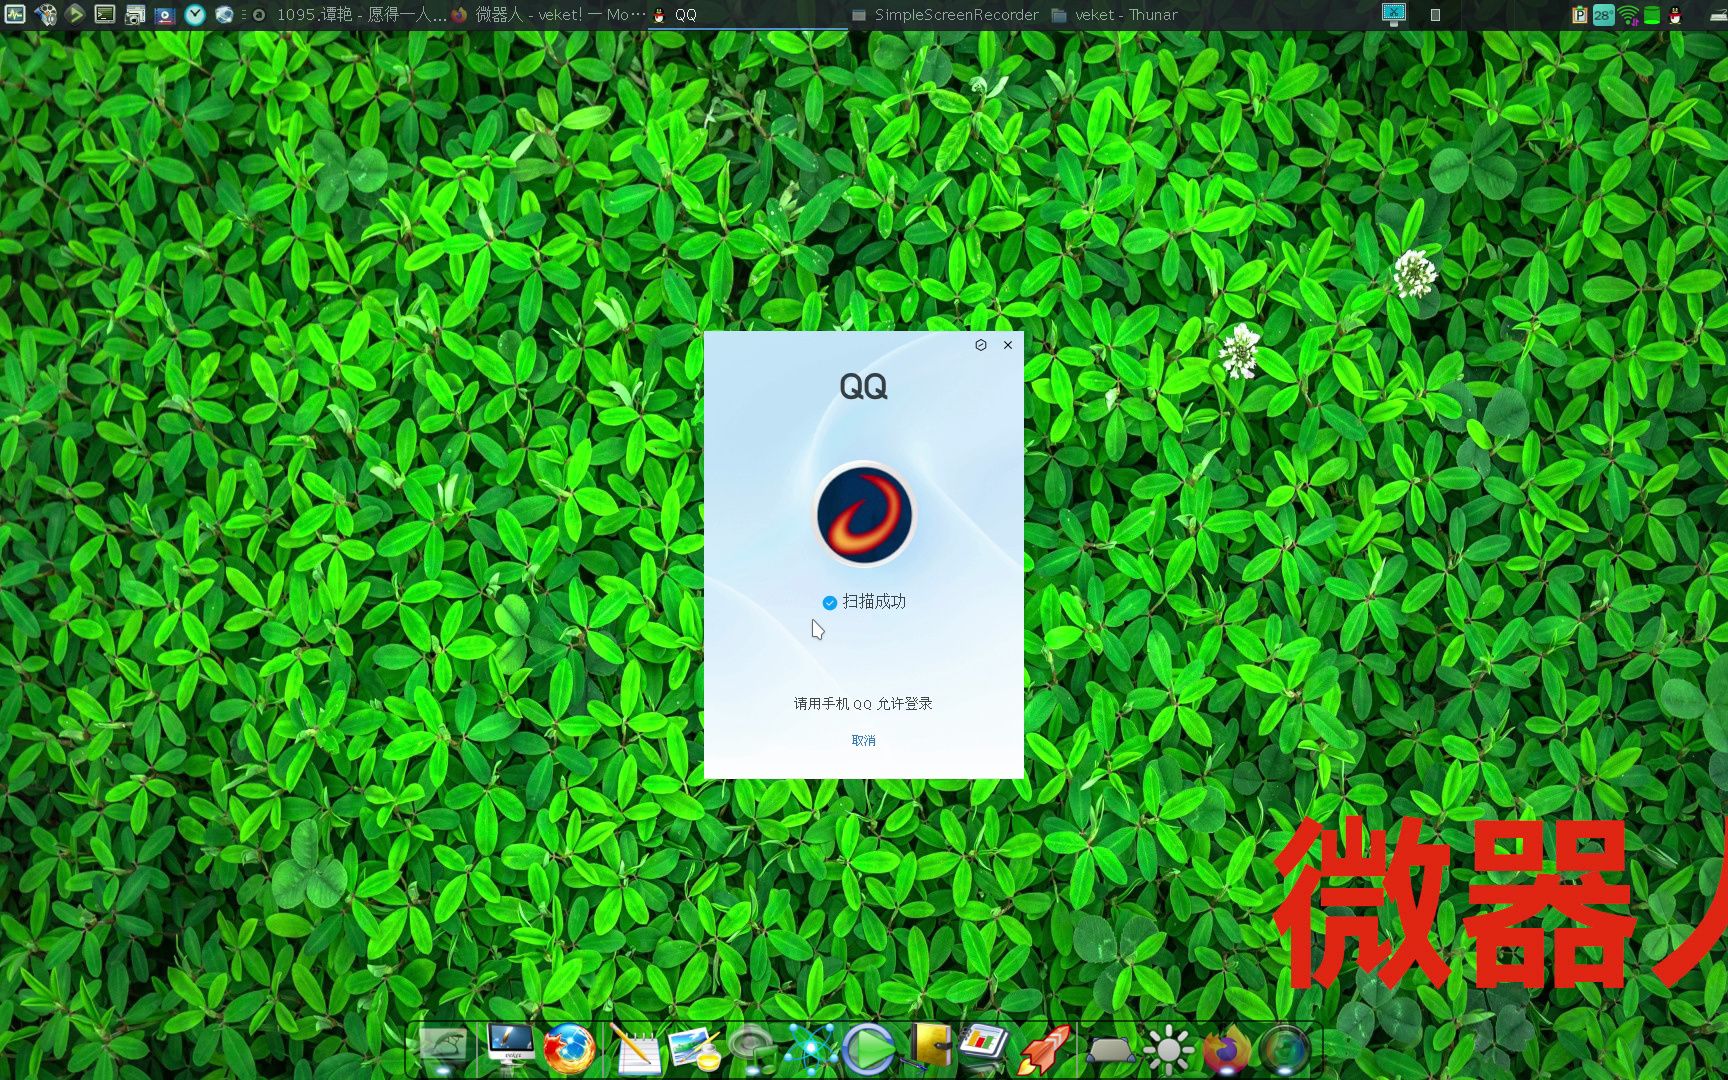
Task: Open the 28° temperature tray indicator
Action: [1603, 15]
